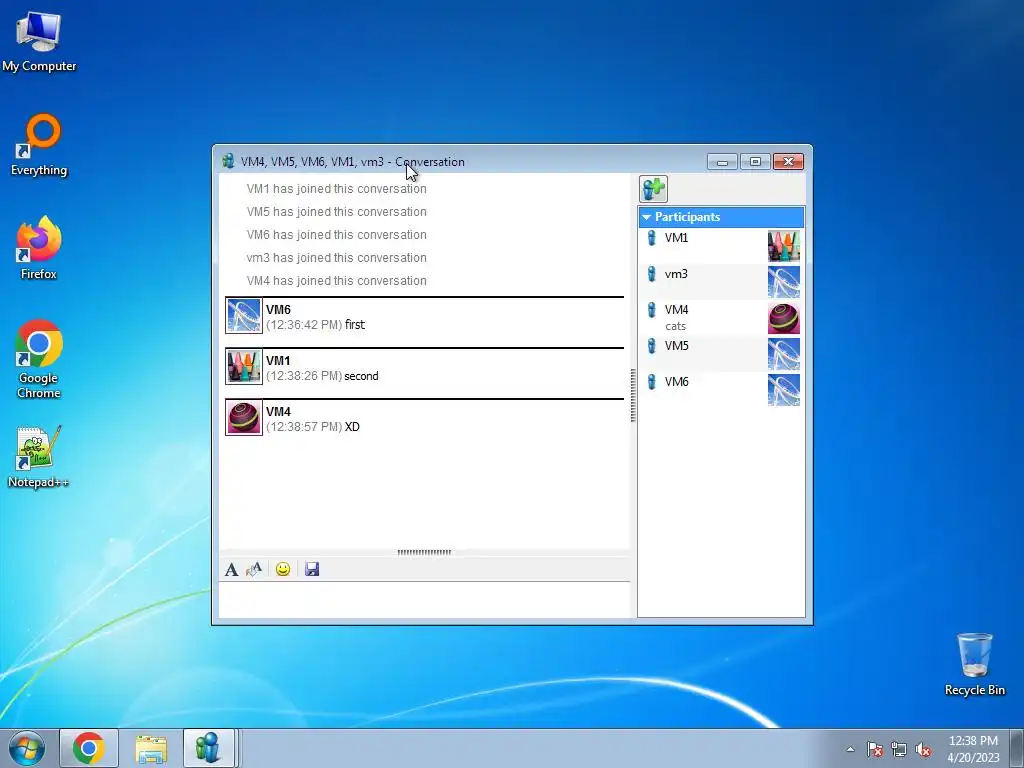Viewport: 1024px width, 768px height.
Task: Show hidden system tray icons
Action: tap(850, 749)
